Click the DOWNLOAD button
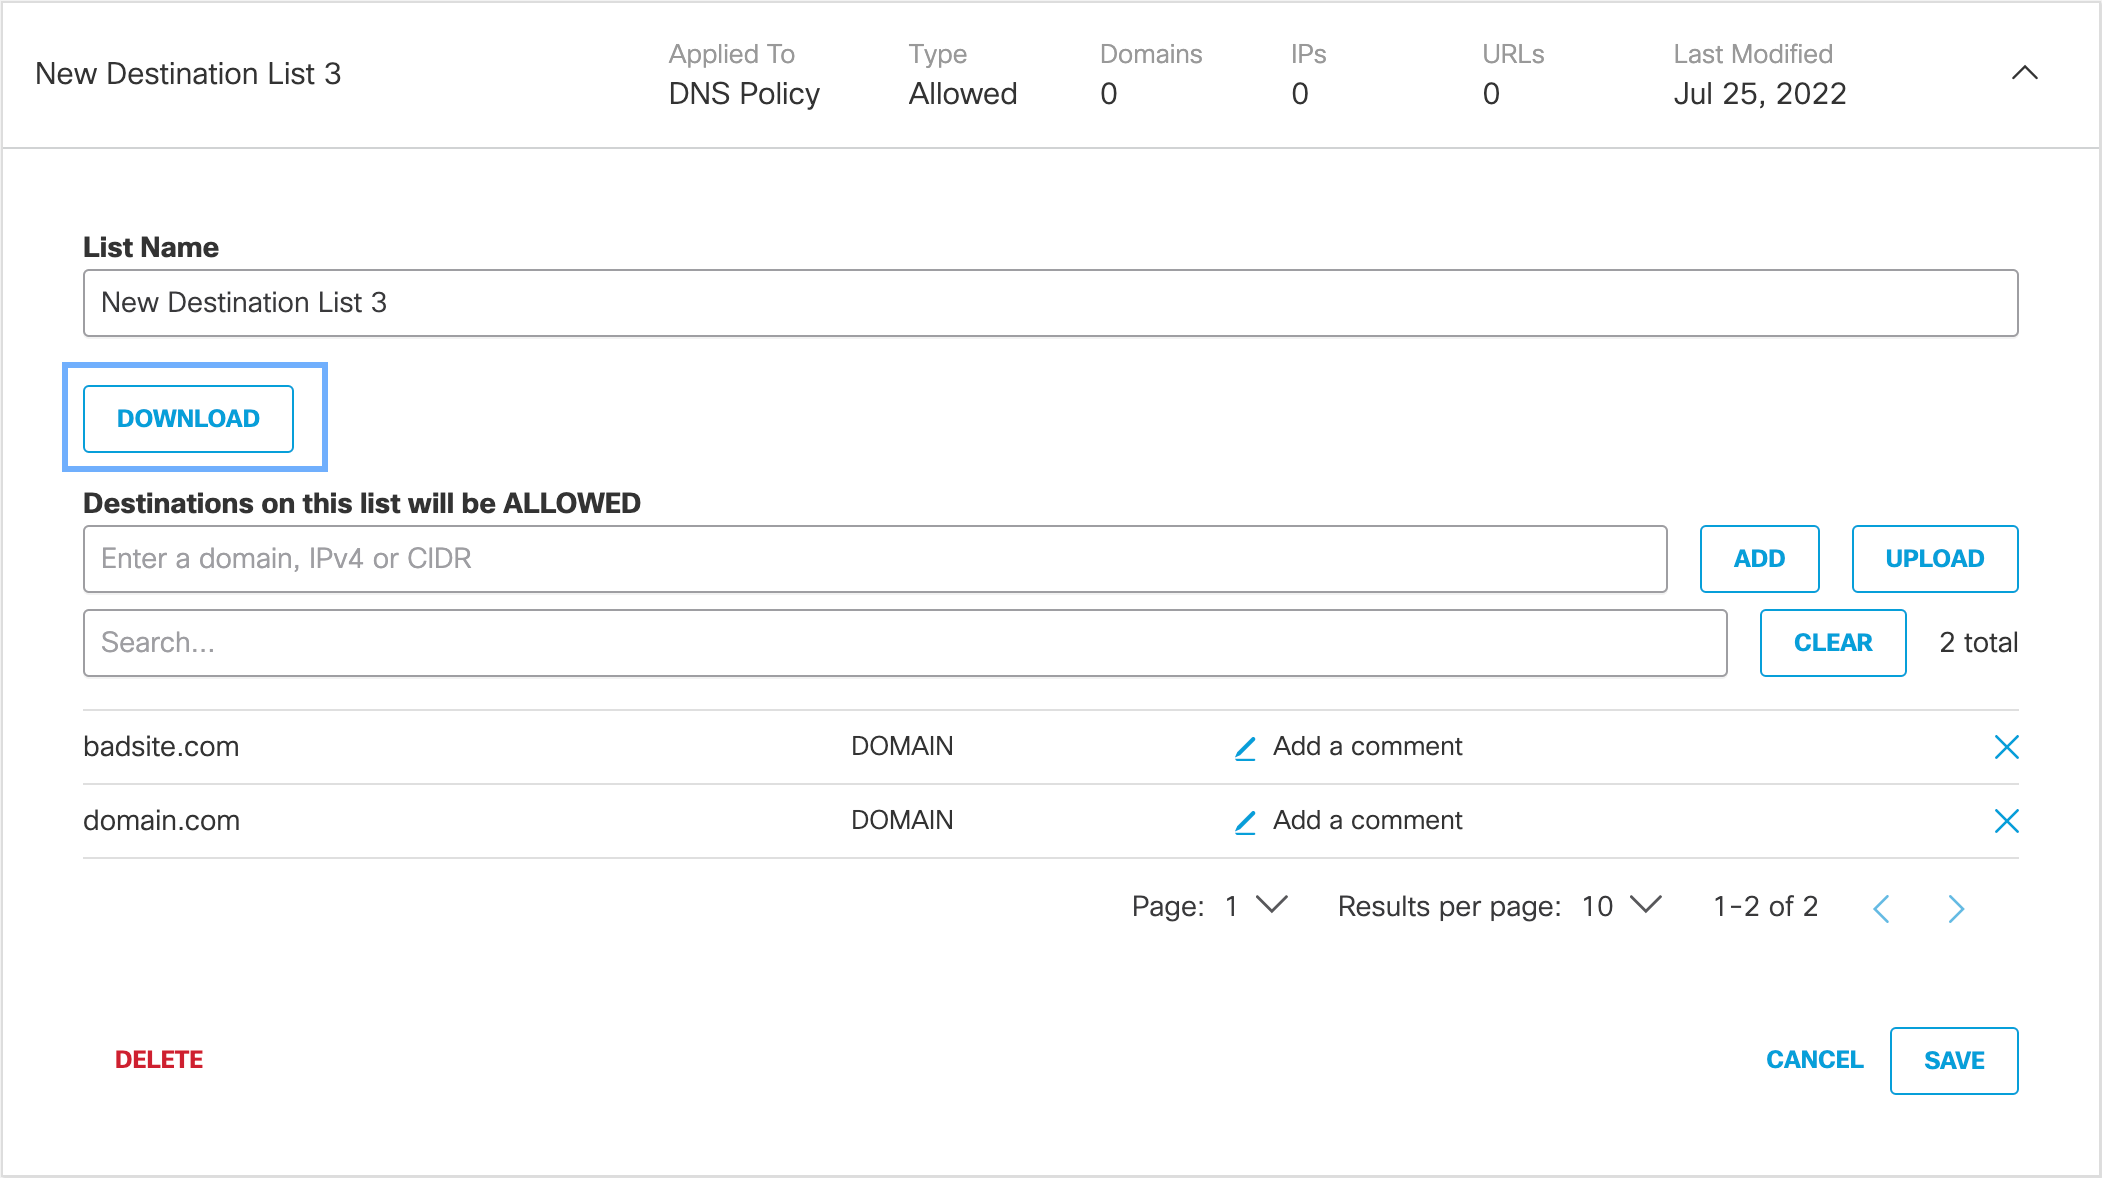This screenshot has height=1178, width=2102. click(x=188, y=419)
